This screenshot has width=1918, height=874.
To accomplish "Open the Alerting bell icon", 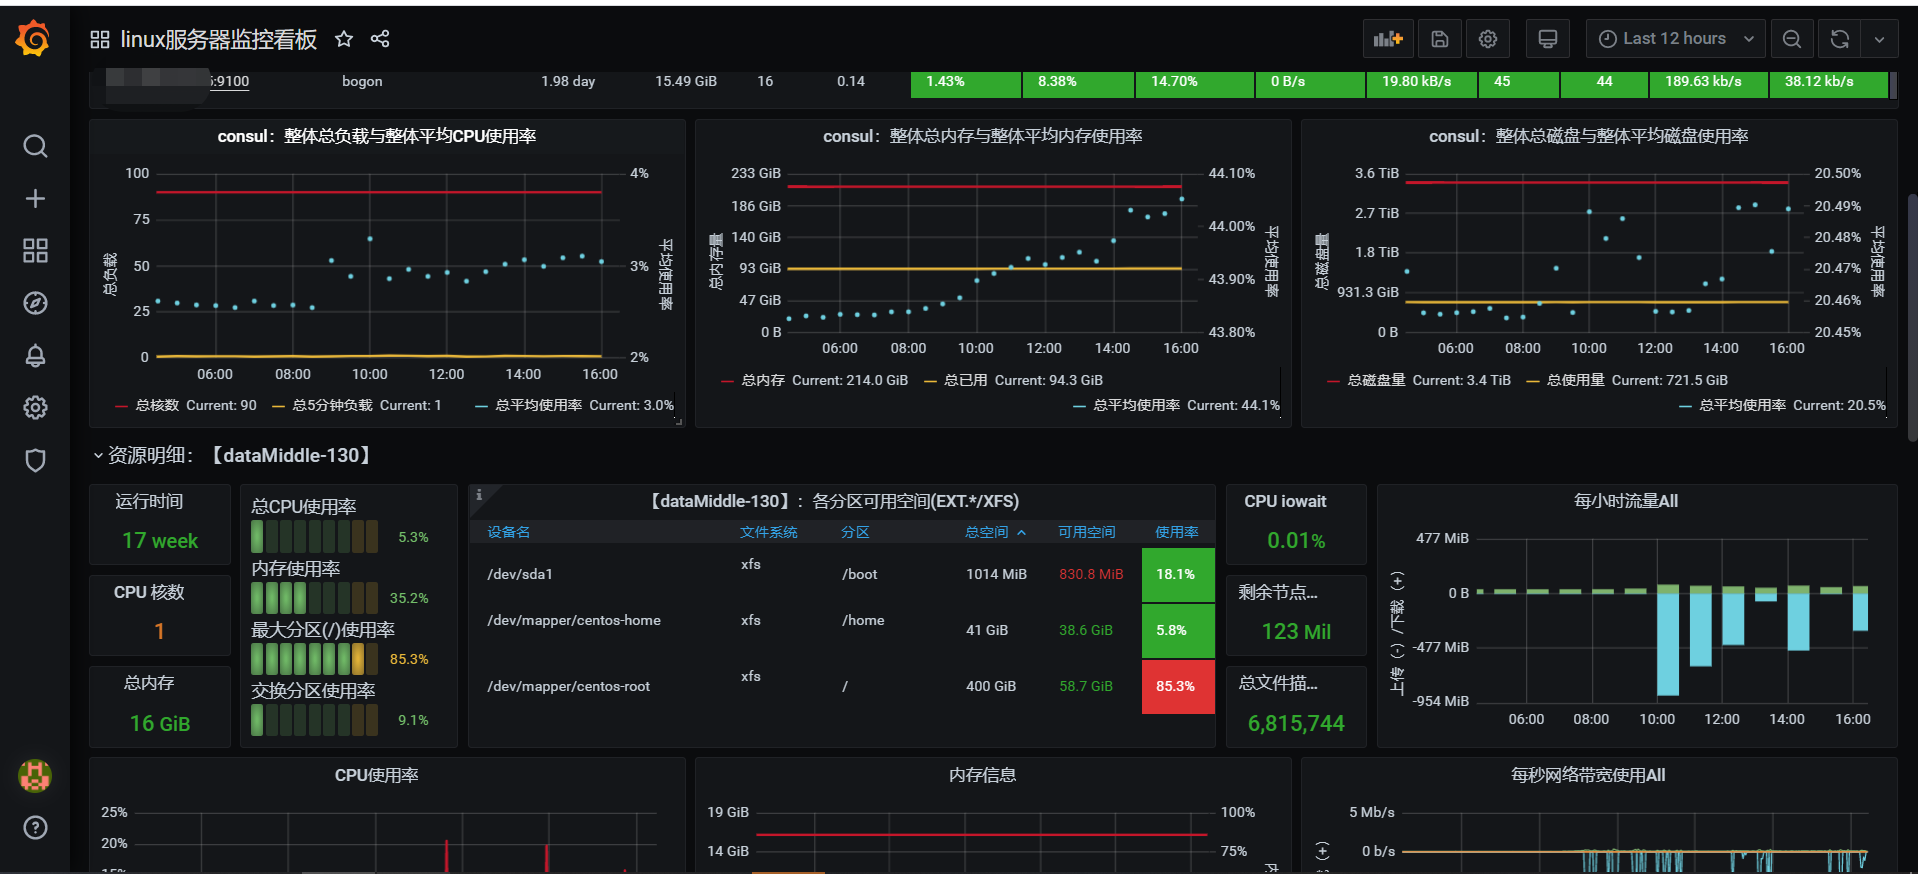I will [x=35, y=355].
